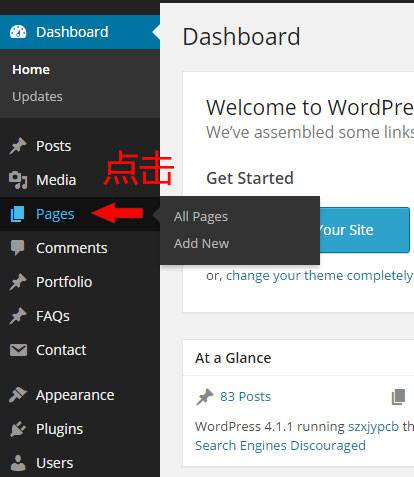Choose Add New in the Pages submenu

click(x=201, y=243)
